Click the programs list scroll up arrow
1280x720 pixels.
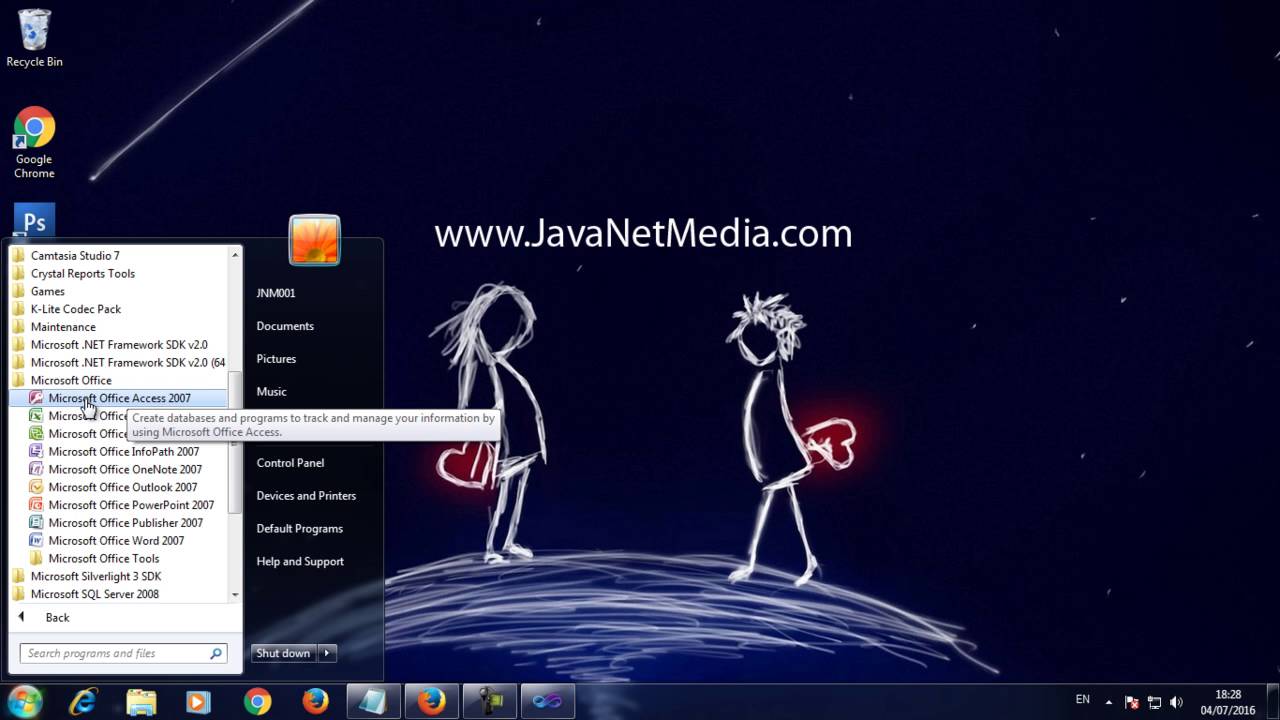tap(235, 255)
